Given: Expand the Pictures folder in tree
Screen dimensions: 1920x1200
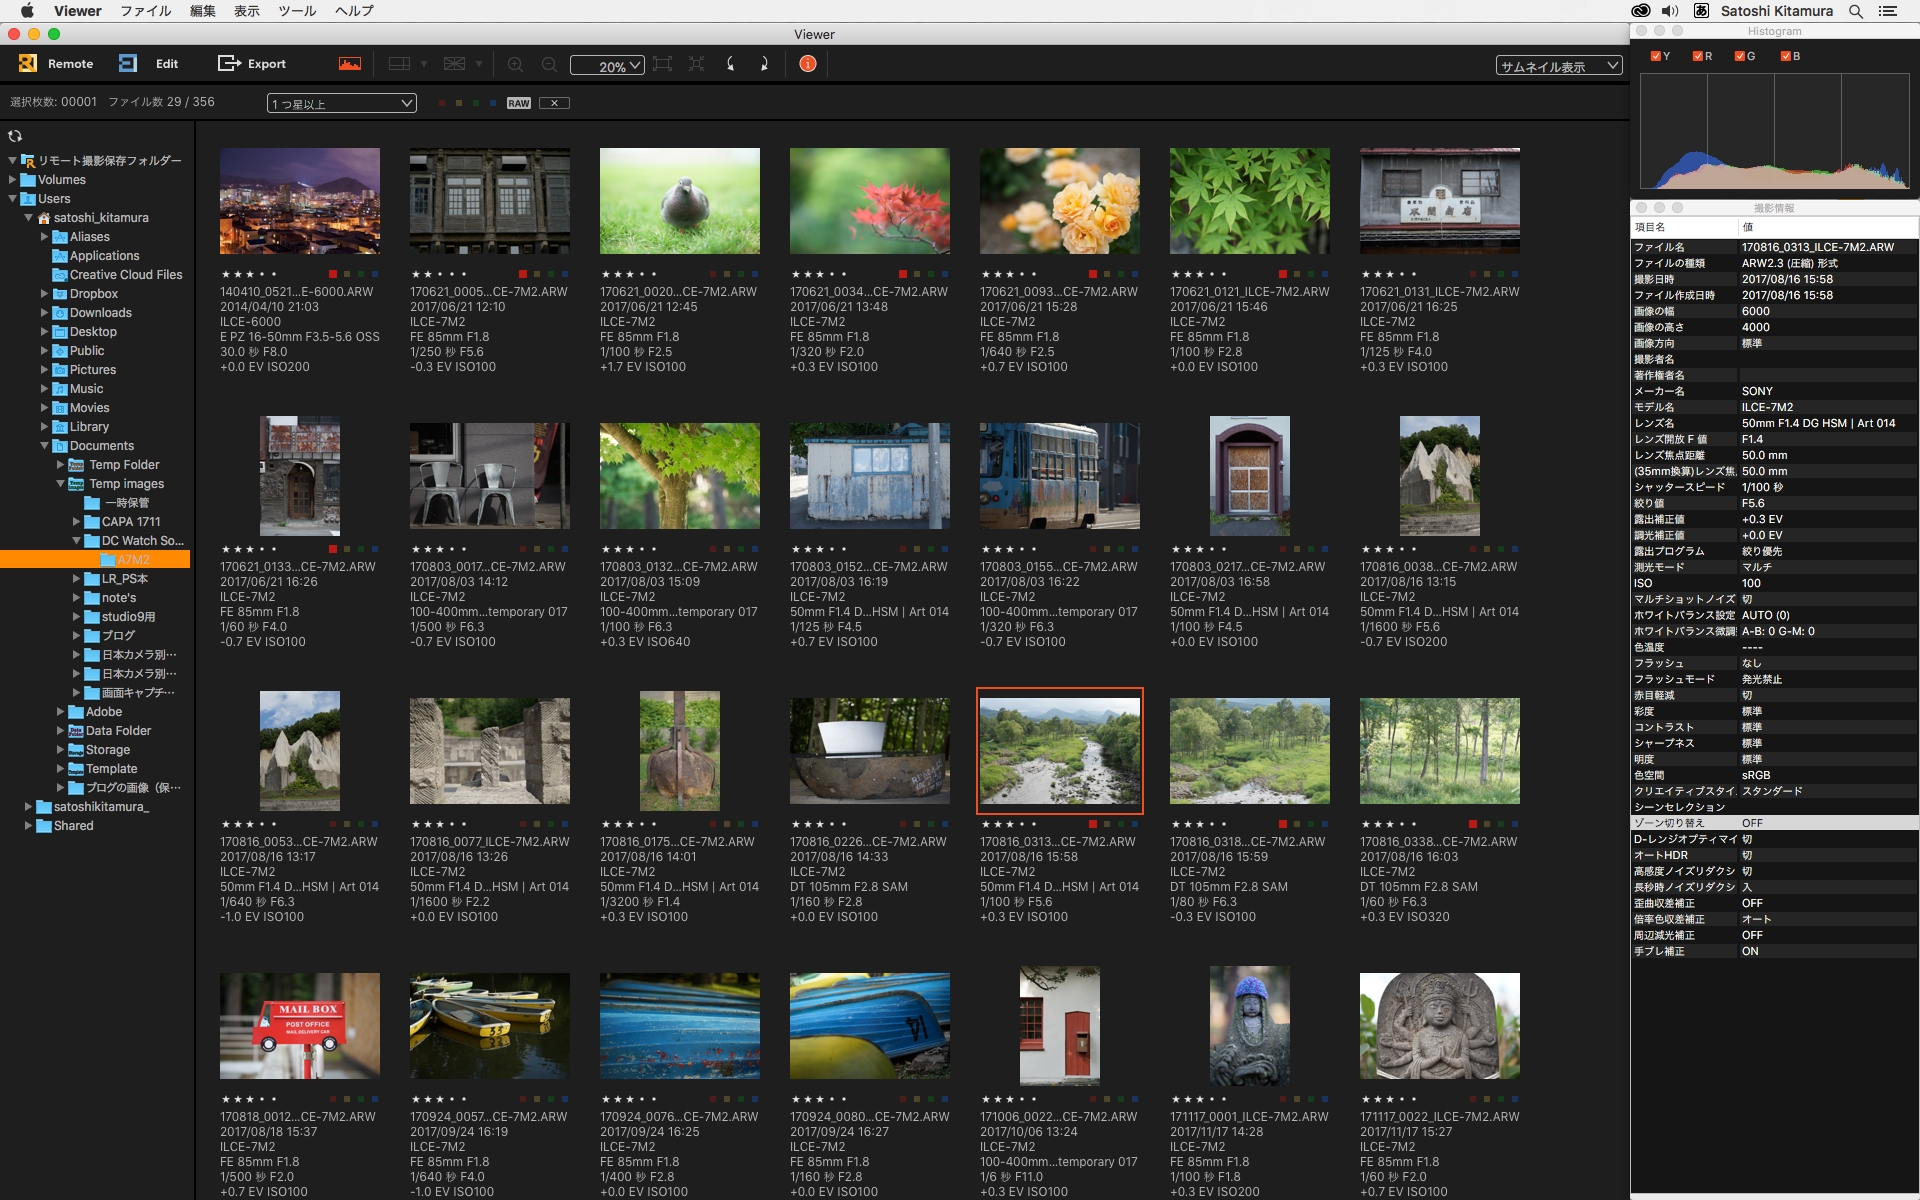Looking at the screenshot, I should pyautogui.click(x=44, y=370).
